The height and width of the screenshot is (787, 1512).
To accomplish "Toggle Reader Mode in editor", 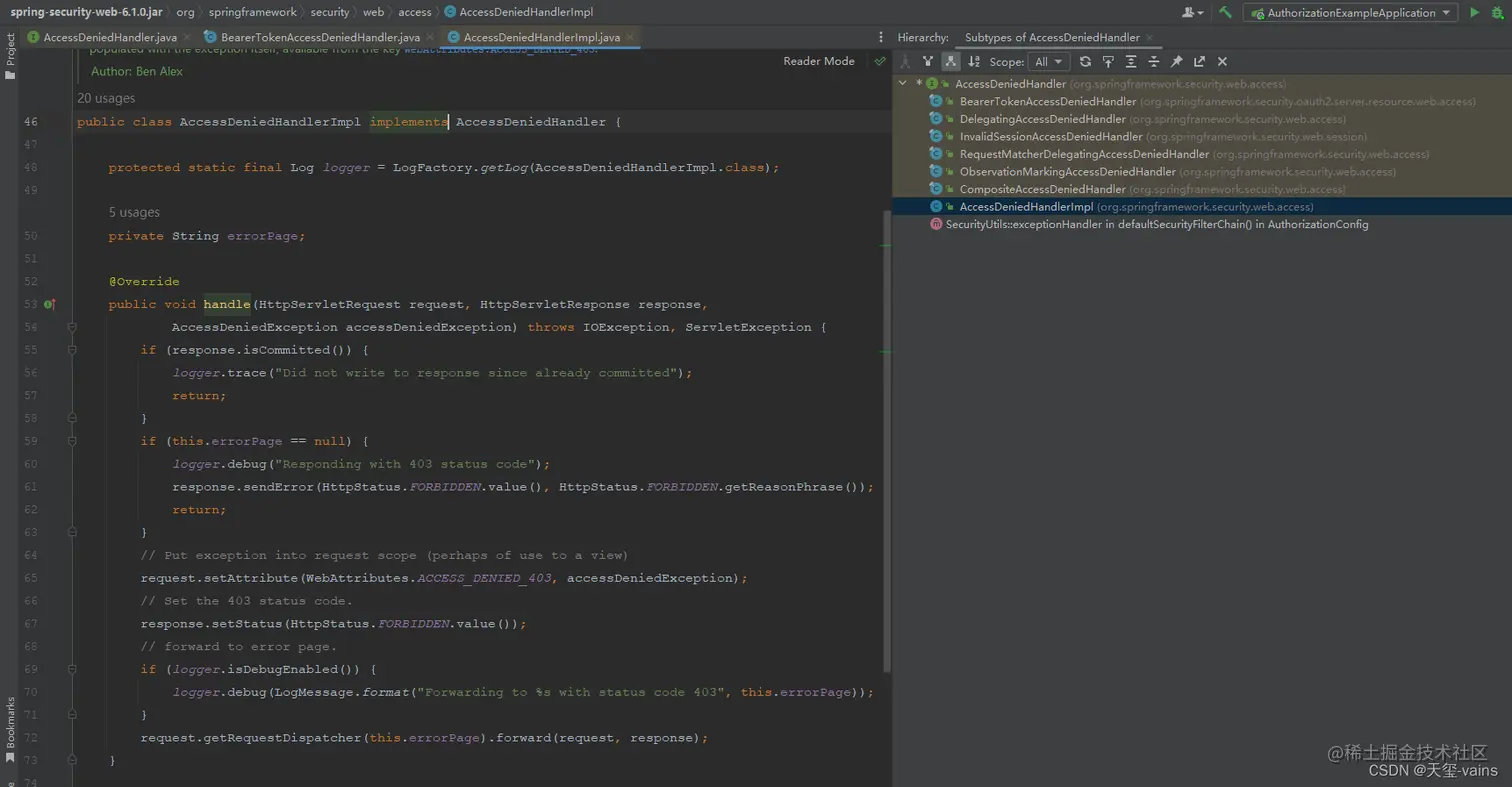I will point(819,61).
